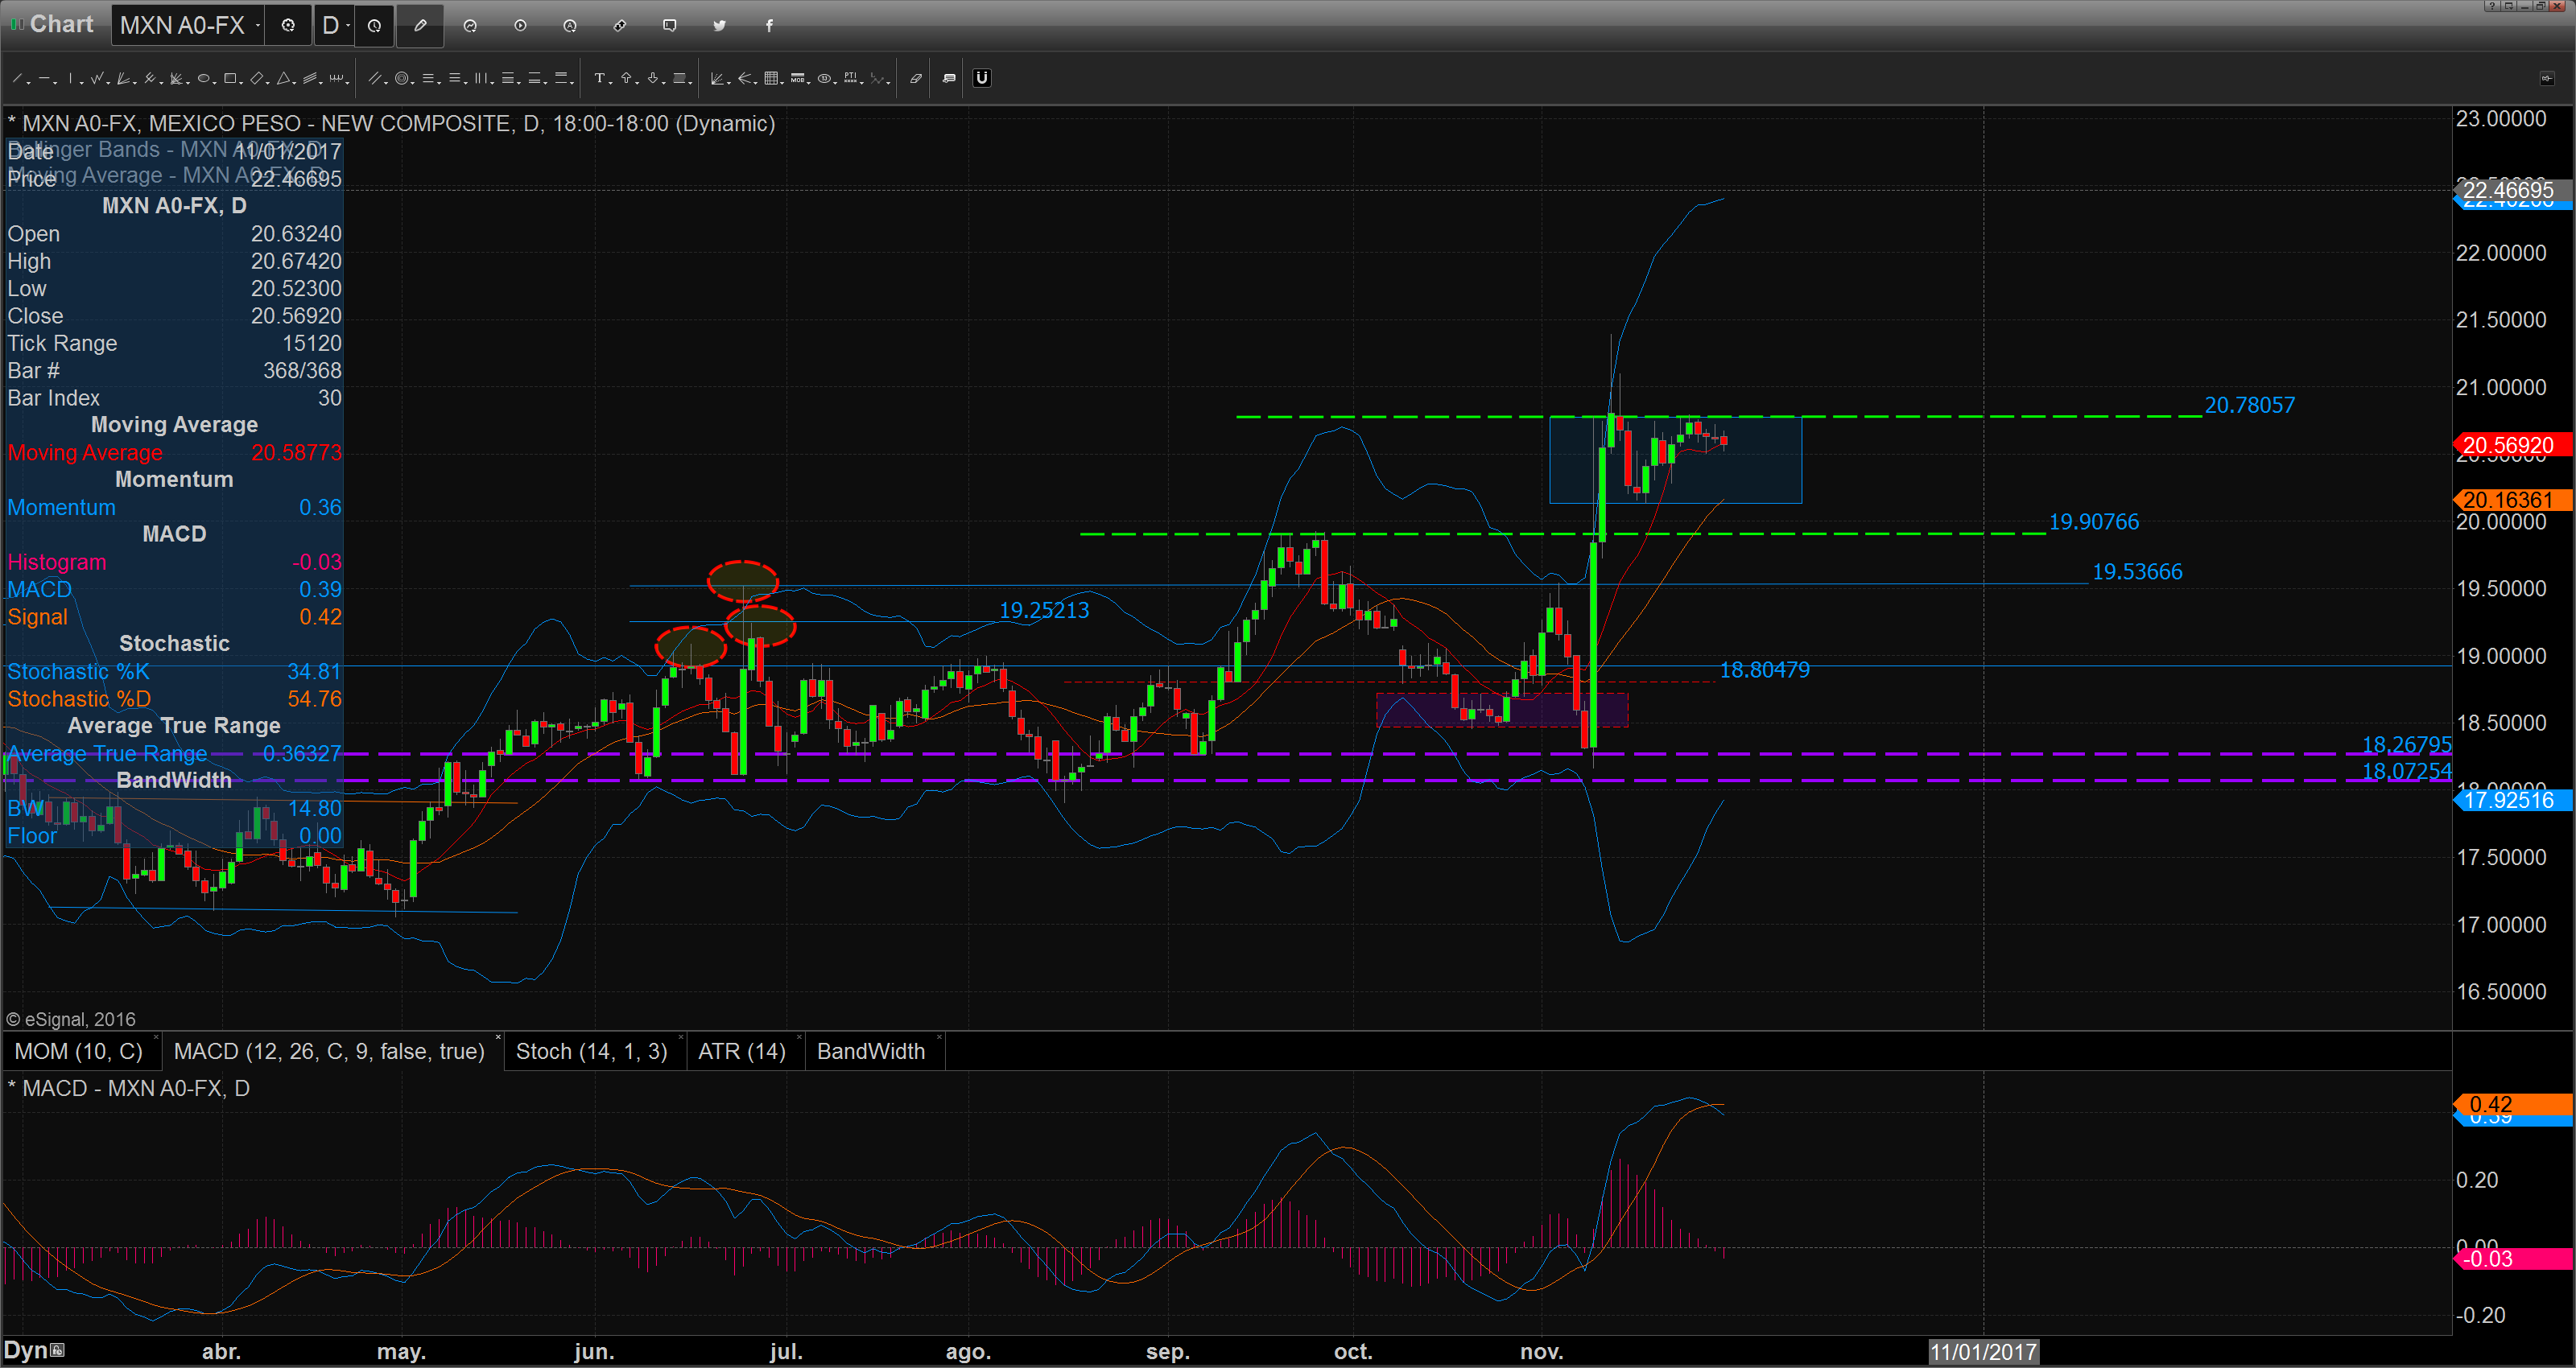Insert a down arrow marker

[x=653, y=78]
